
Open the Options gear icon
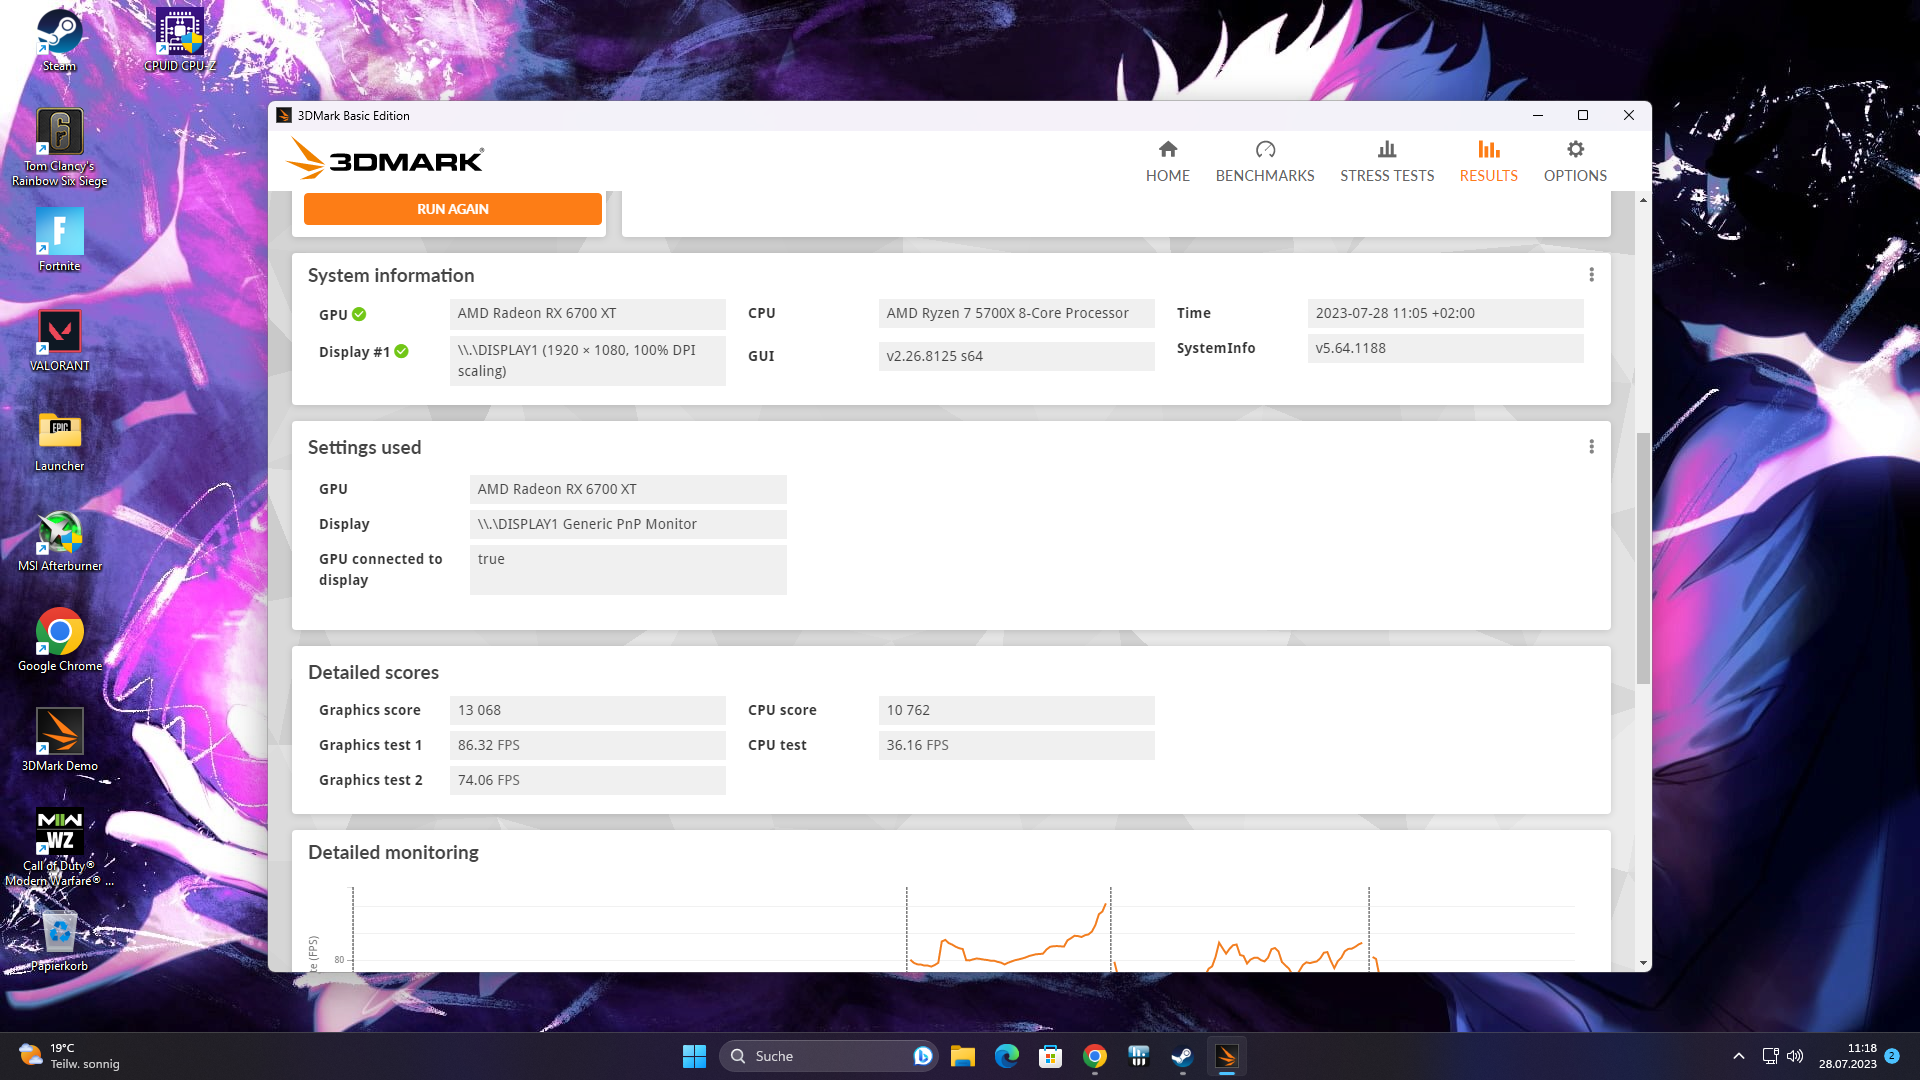(1575, 150)
